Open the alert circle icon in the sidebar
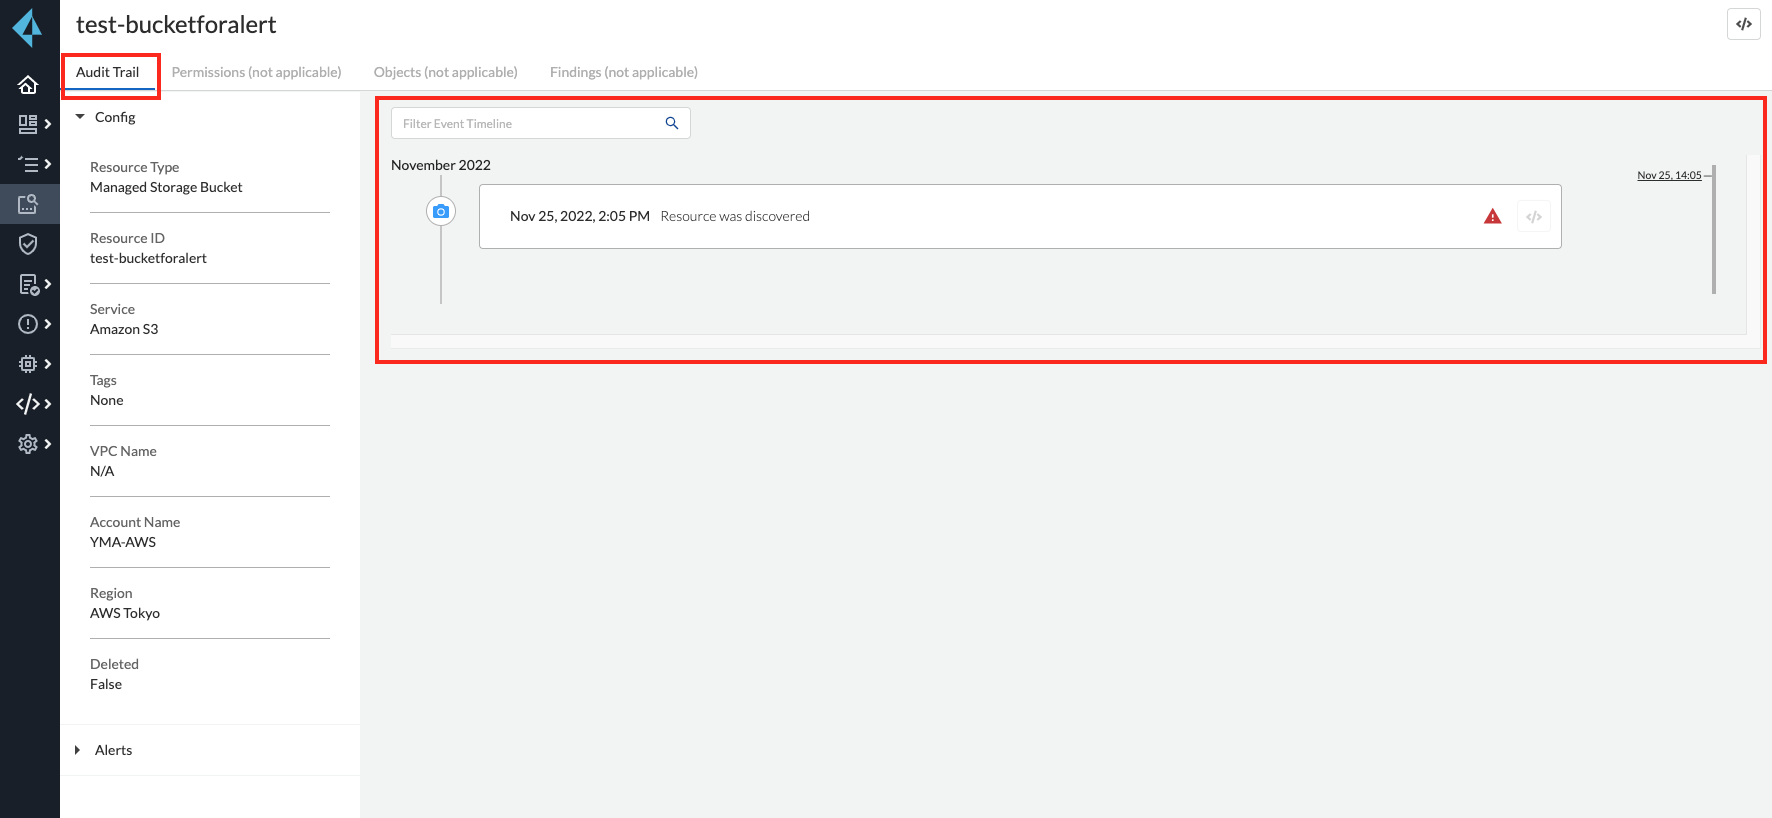The height and width of the screenshot is (818, 1772). (28, 324)
